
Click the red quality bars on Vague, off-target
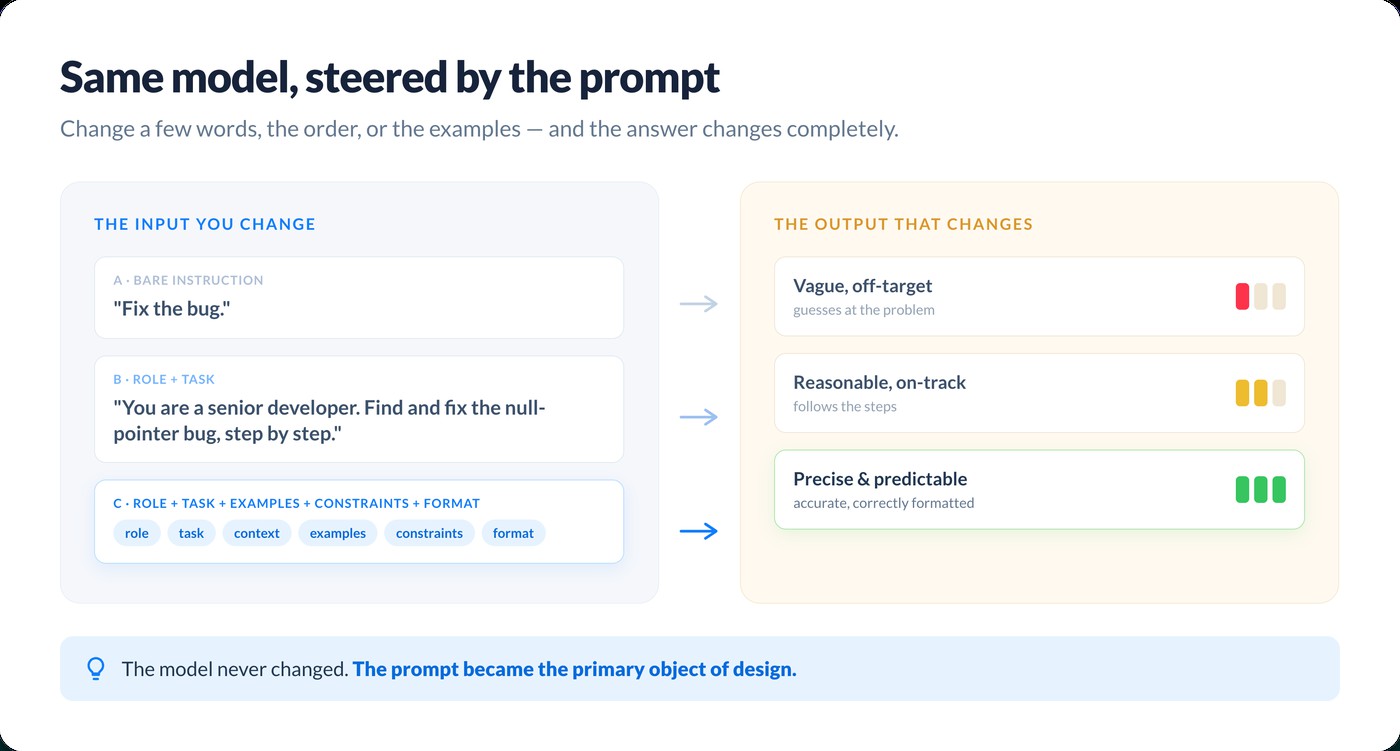[1261, 296]
